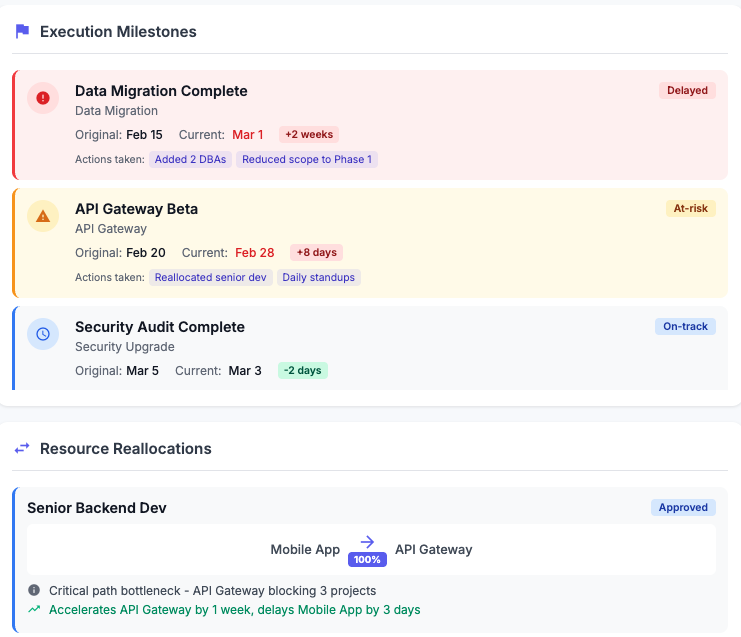
Task: Click the swap arrows icon beside Resource Reallocations
Action: (x=22, y=448)
